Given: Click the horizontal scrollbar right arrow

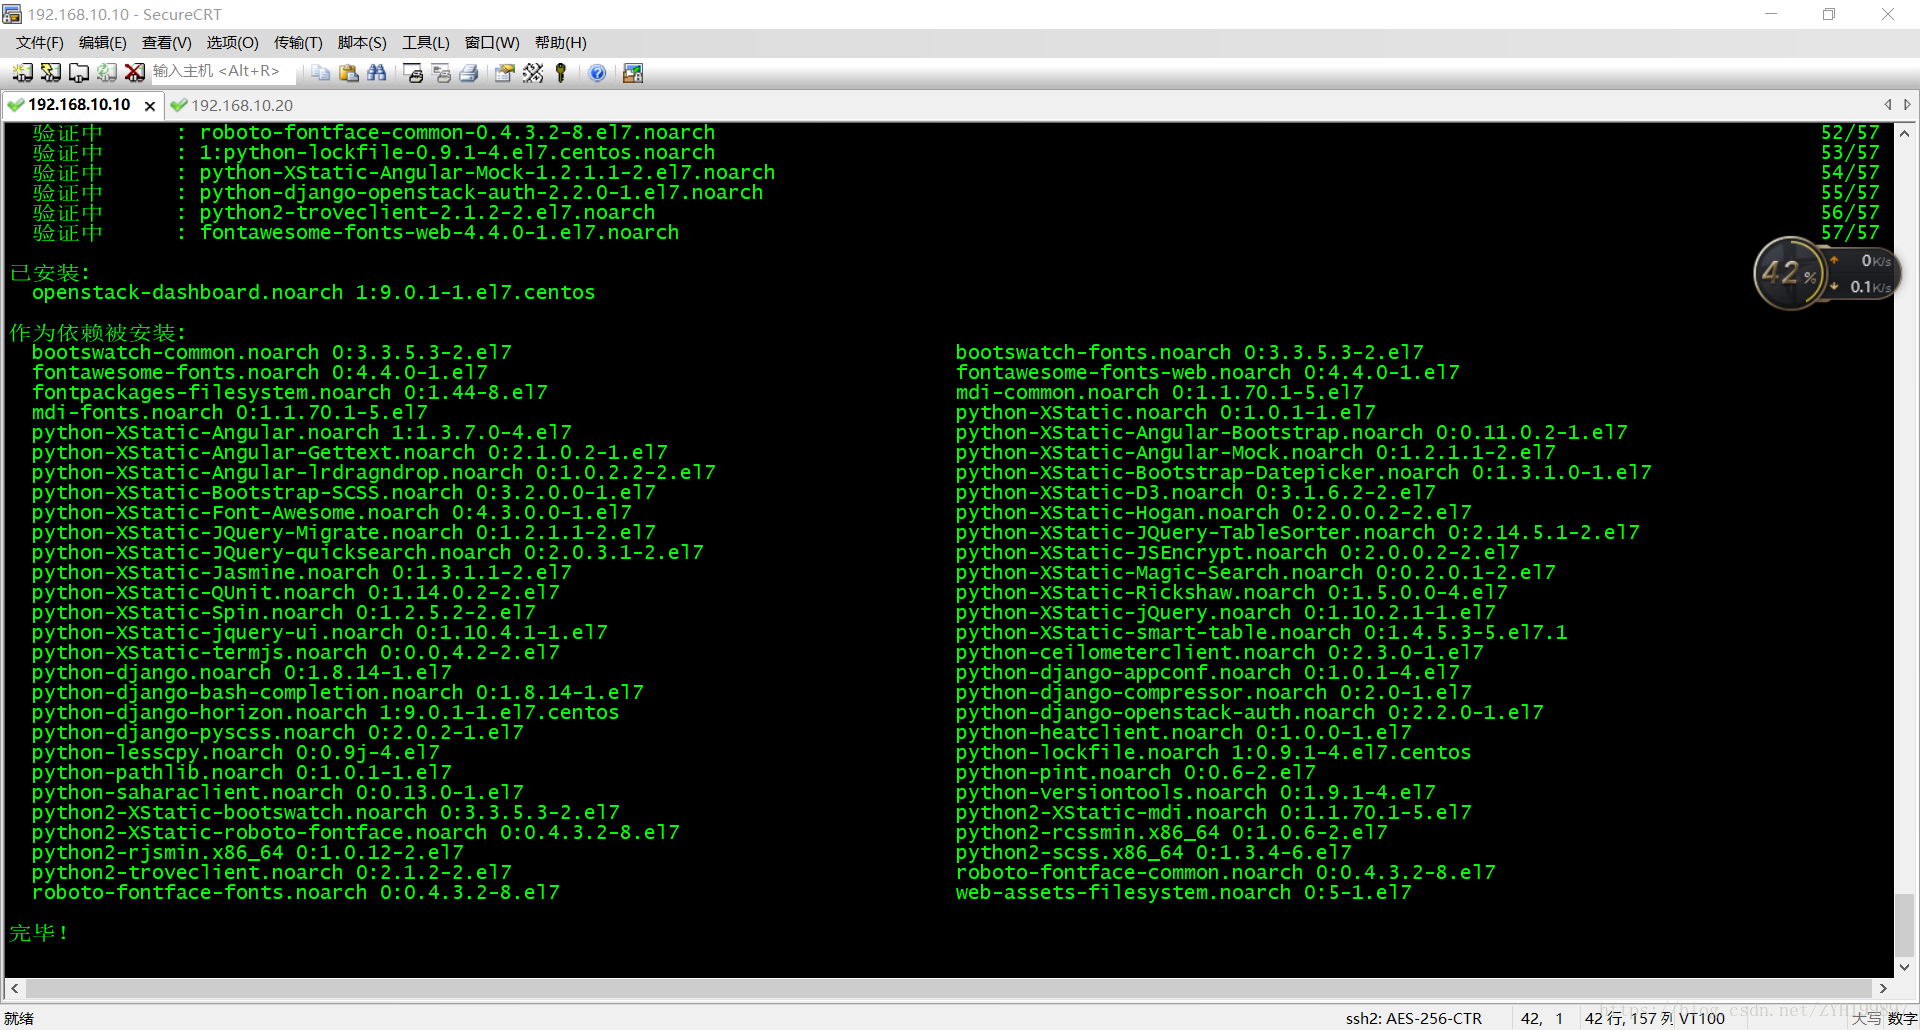Looking at the screenshot, I should click(1883, 988).
